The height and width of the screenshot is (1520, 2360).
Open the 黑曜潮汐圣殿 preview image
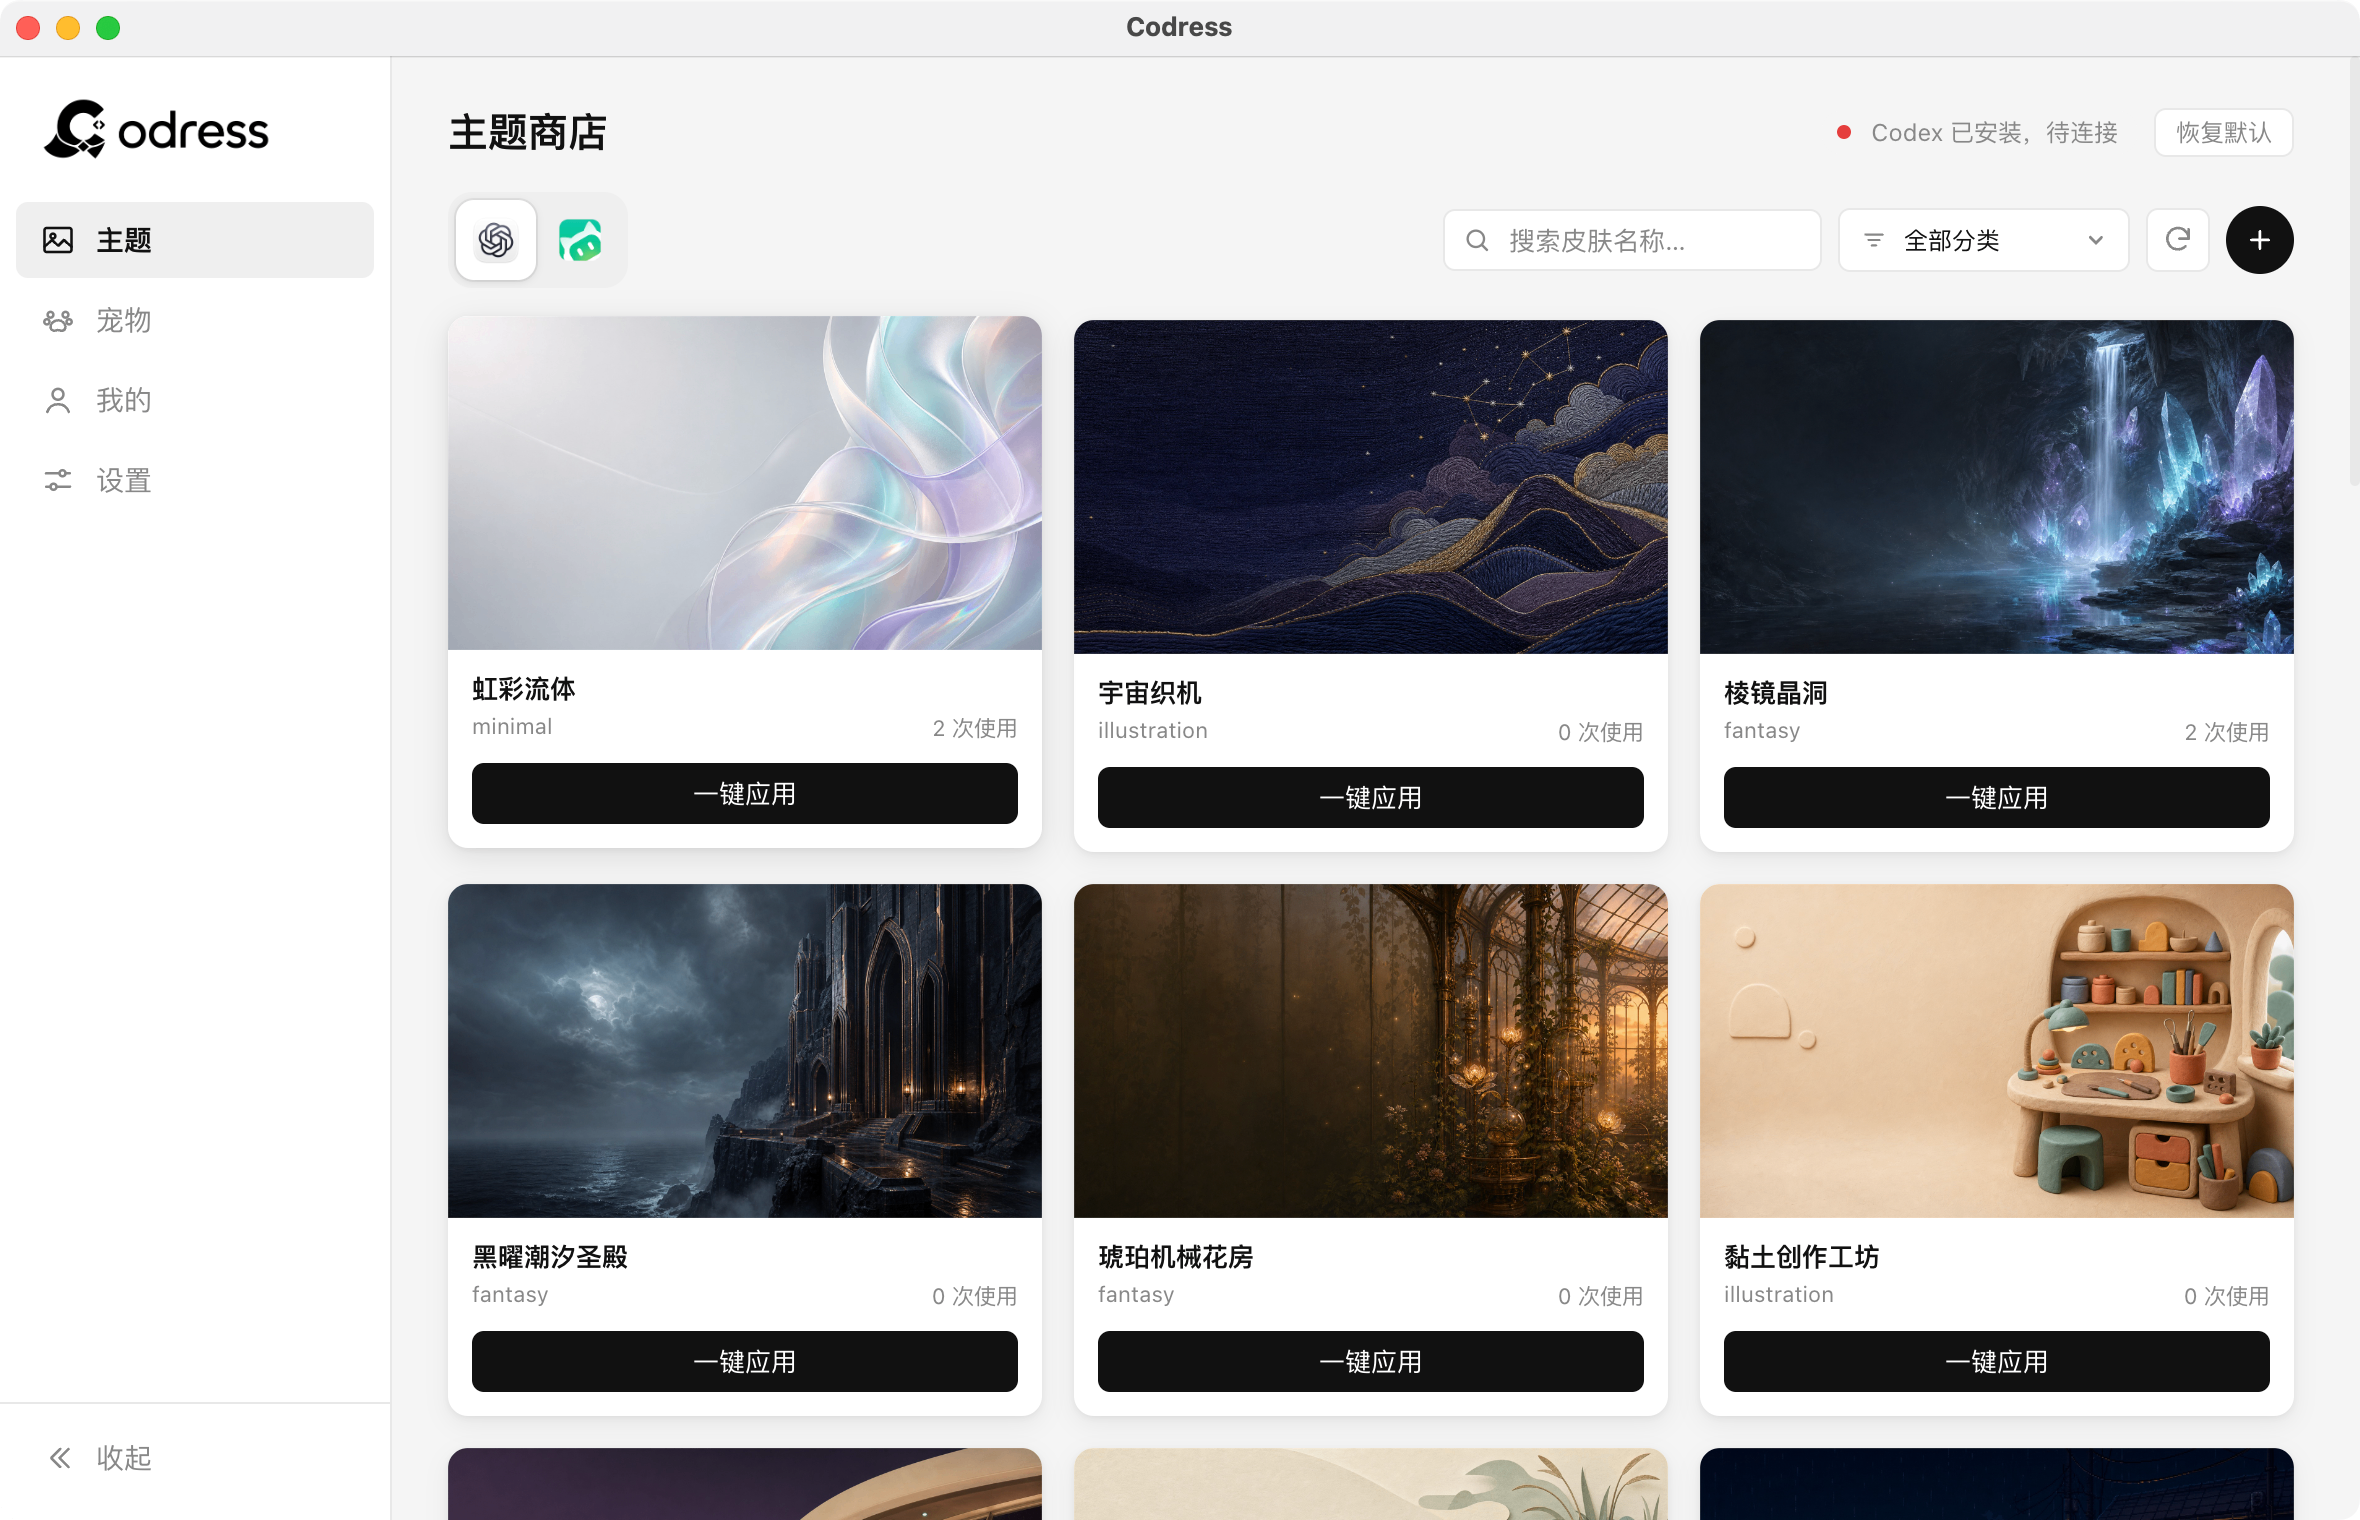(745, 1051)
